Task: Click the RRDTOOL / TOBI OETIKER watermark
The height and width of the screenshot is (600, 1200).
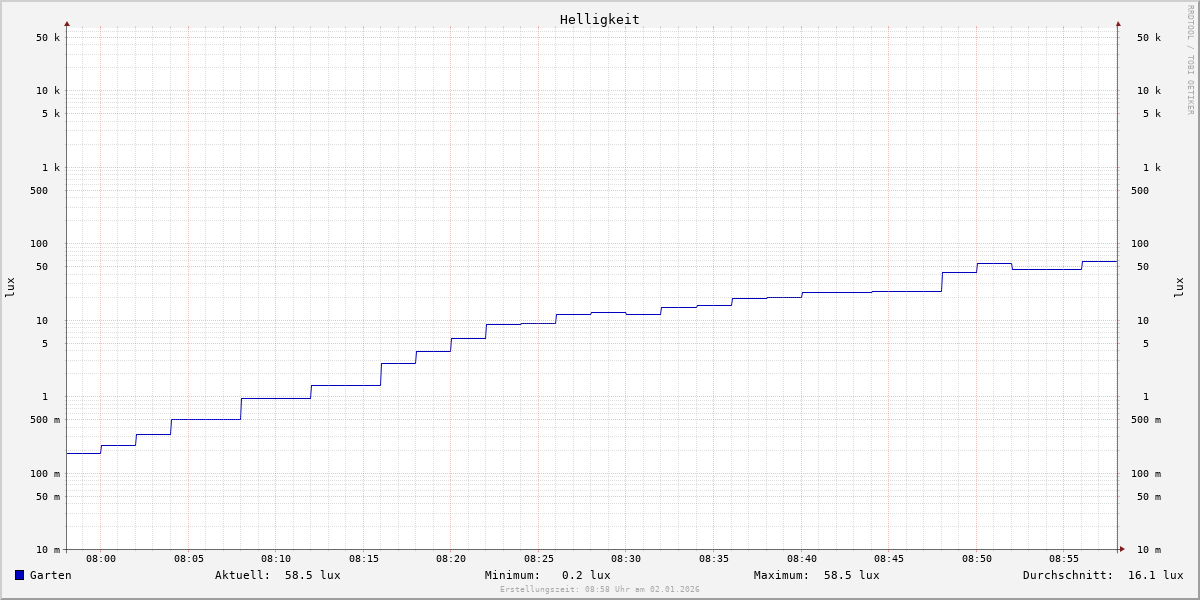Action: pyautogui.click(x=1190, y=60)
